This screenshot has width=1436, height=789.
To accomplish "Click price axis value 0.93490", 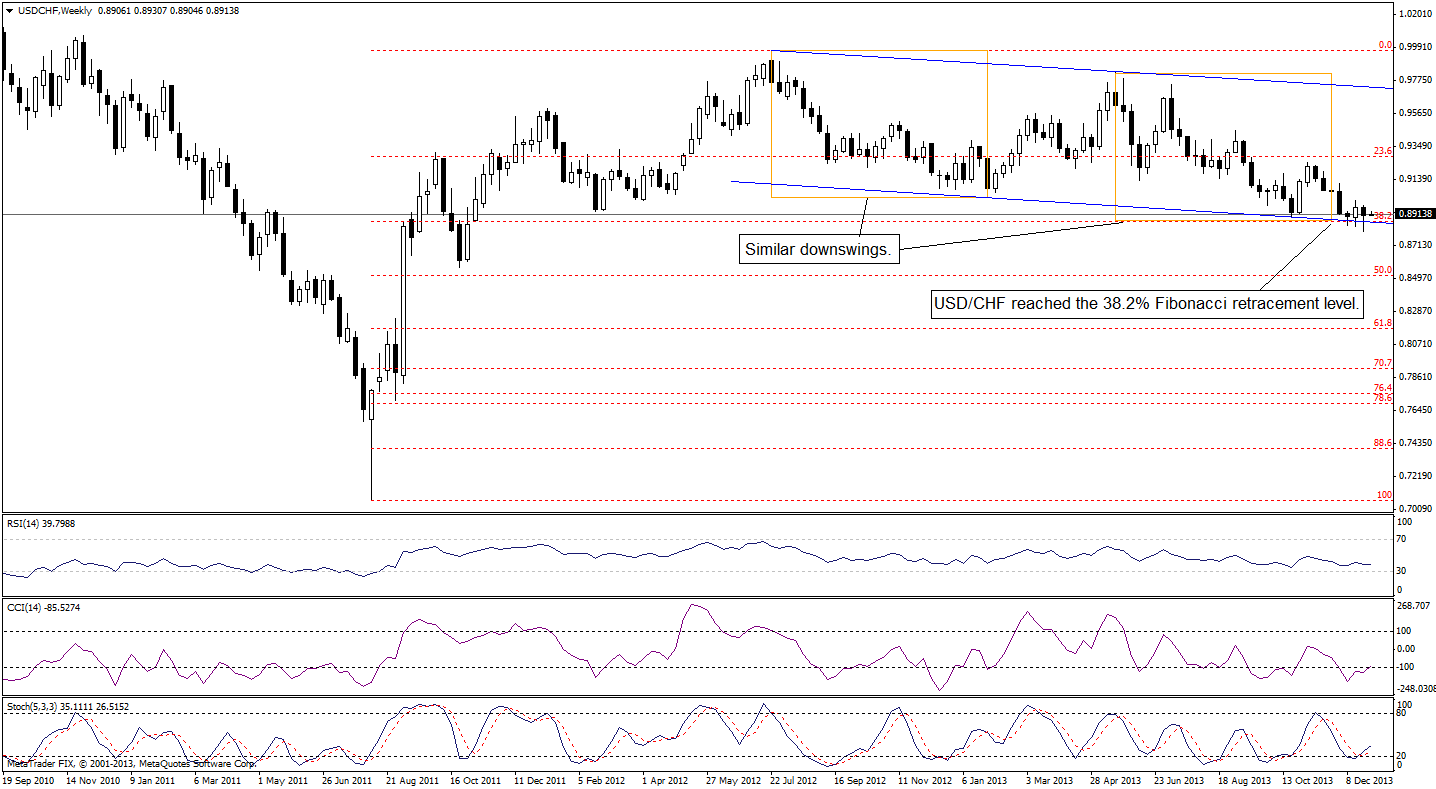I will click(x=1416, y=146).
